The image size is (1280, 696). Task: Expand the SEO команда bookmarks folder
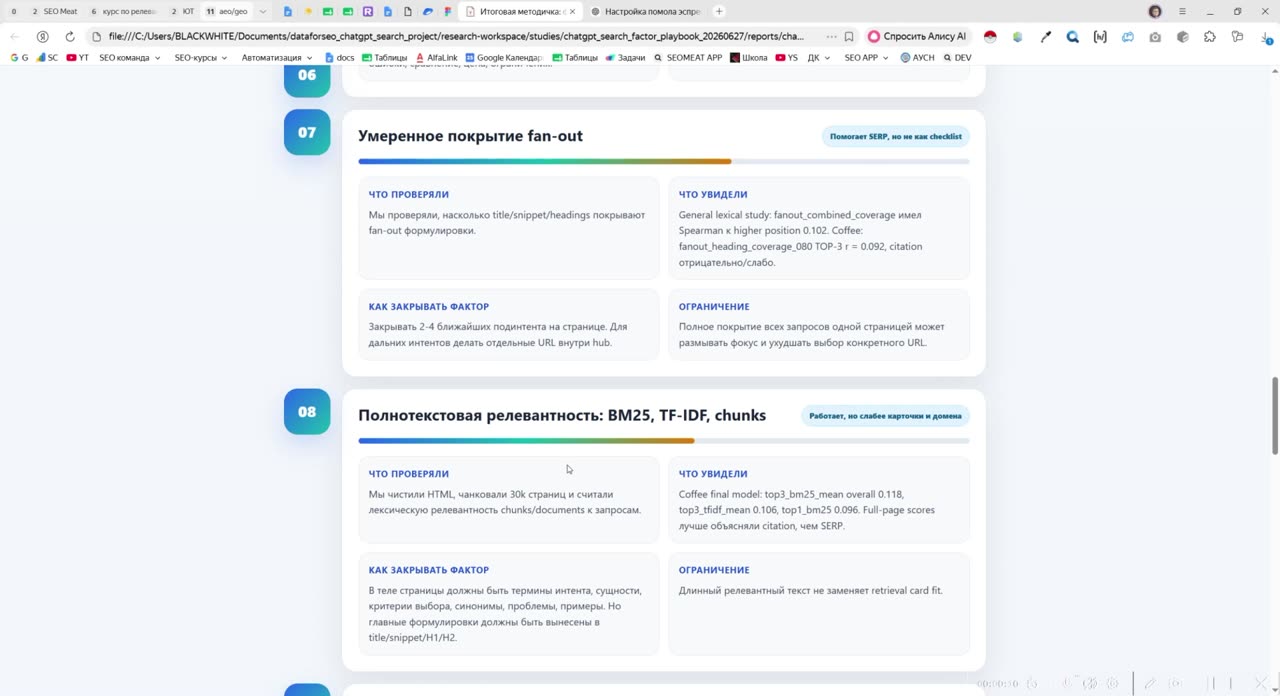coord(130,58)
